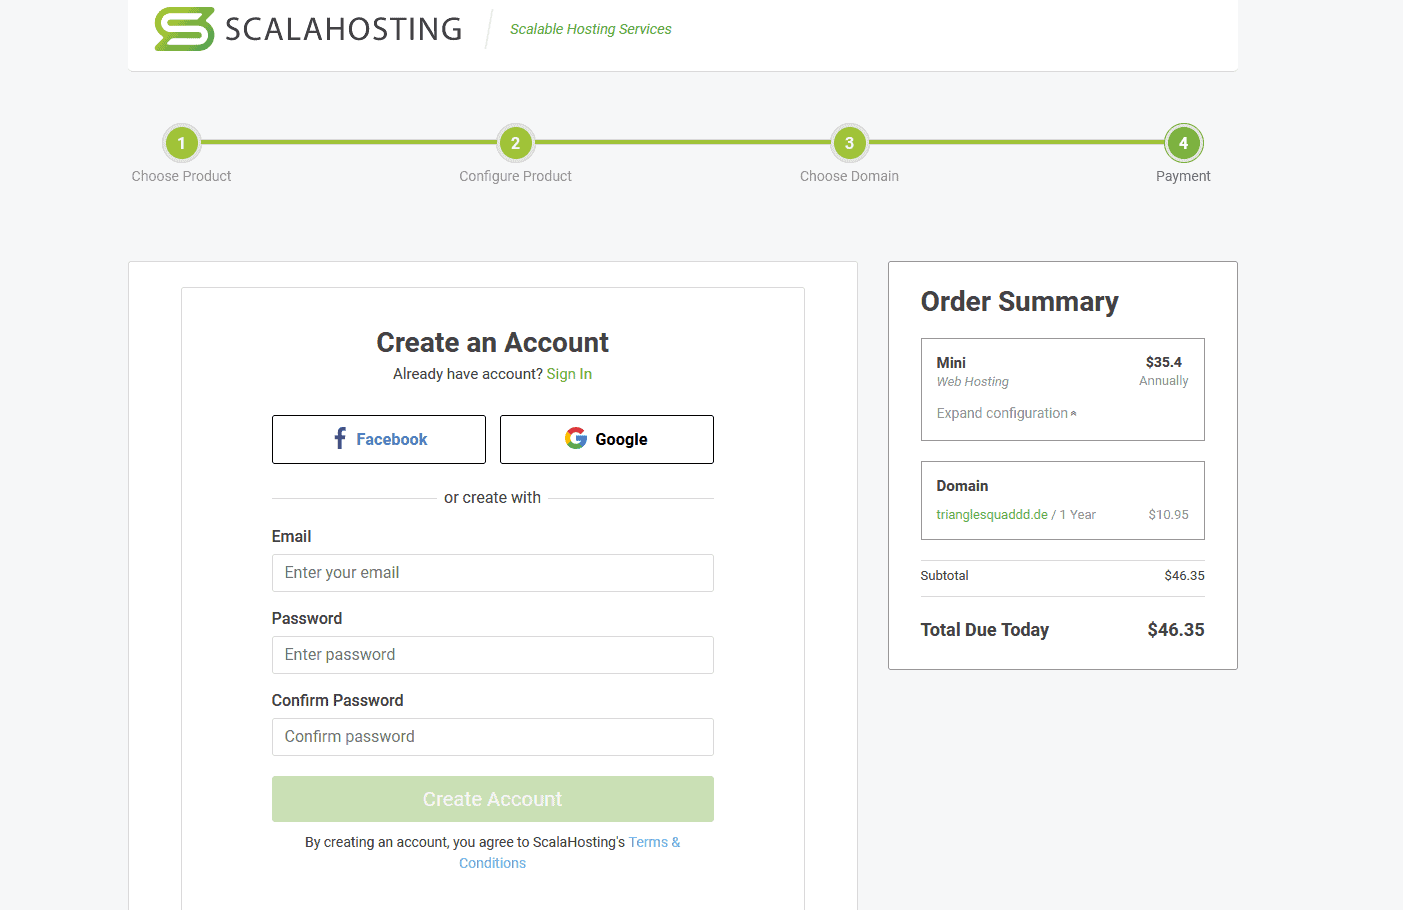Click into the Enter password field

[492, 655]
